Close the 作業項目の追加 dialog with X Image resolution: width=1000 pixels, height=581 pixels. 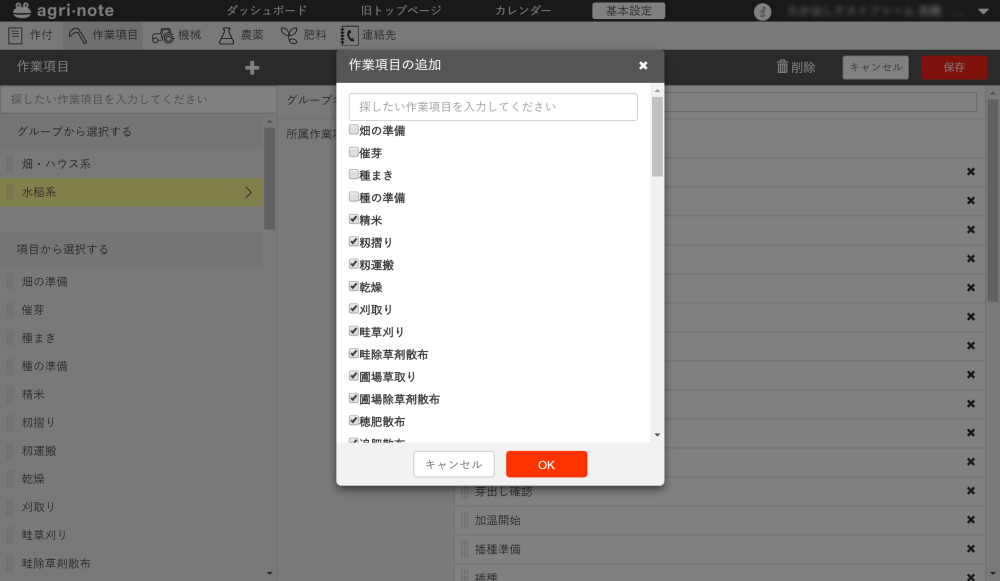643,66
